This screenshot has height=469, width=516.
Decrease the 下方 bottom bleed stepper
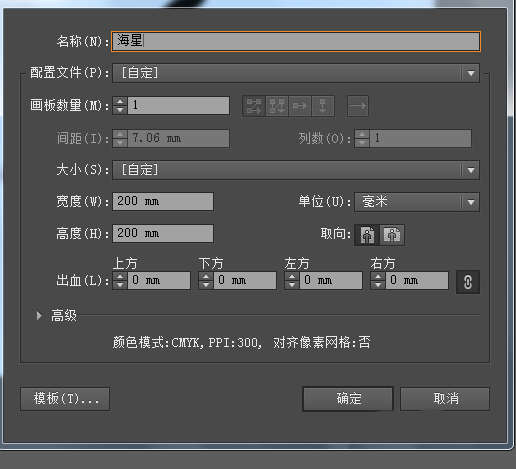[206, 285]
